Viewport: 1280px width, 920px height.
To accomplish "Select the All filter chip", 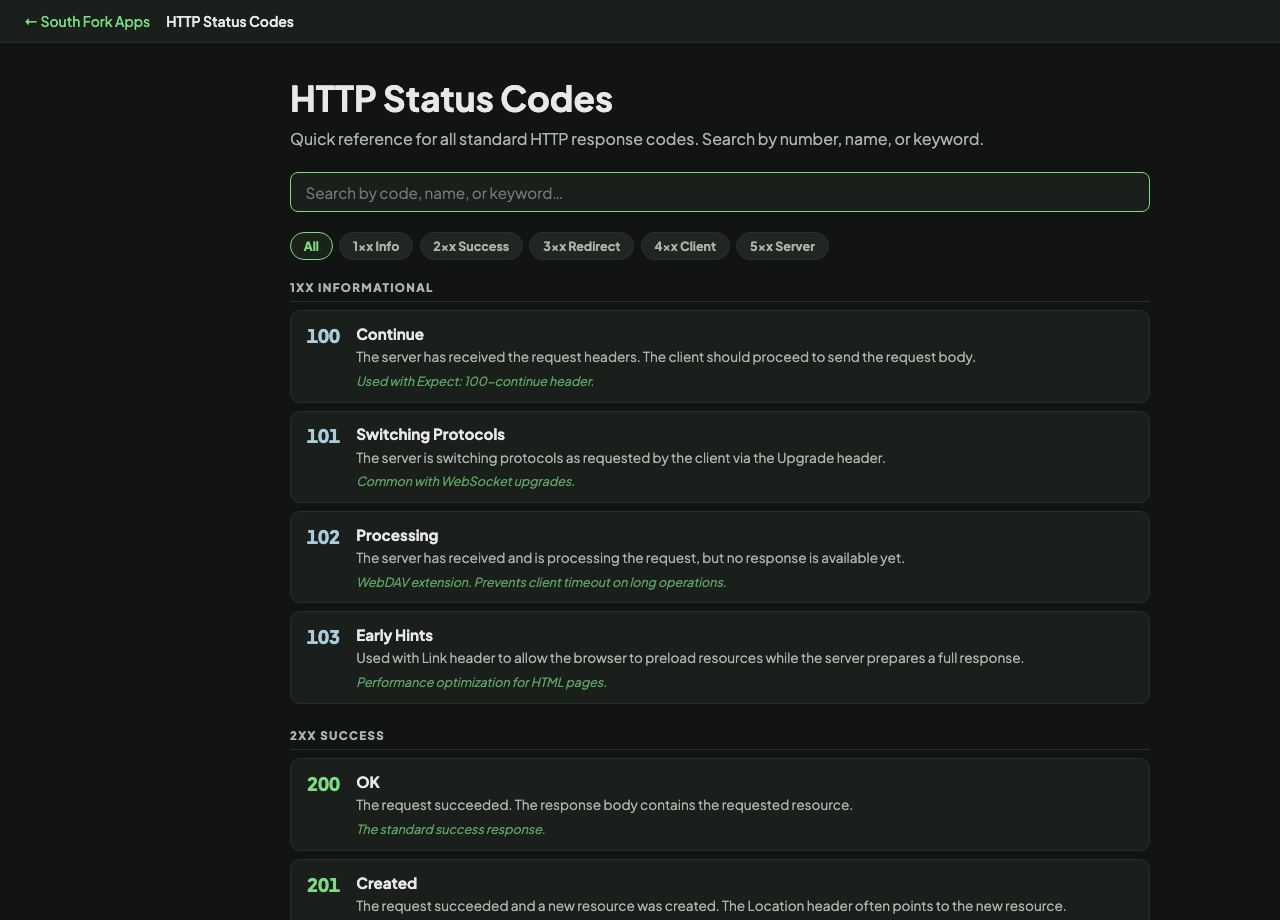I will [x=311, y=246].
